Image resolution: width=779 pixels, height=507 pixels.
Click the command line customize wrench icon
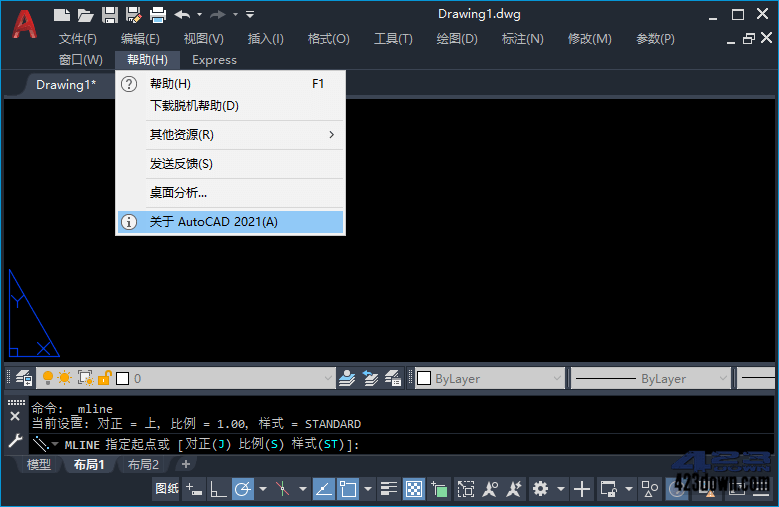(15, 440)
